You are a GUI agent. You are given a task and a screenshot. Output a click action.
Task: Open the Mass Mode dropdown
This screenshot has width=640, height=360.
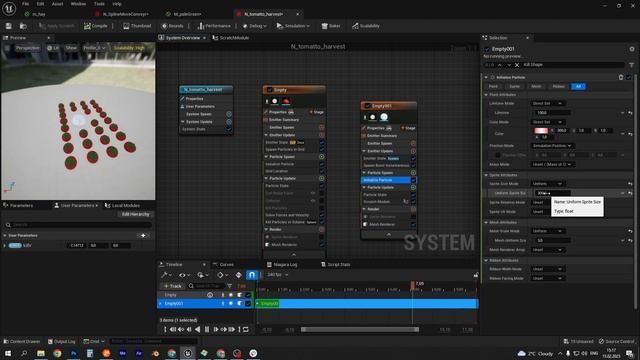pos(552,164)
